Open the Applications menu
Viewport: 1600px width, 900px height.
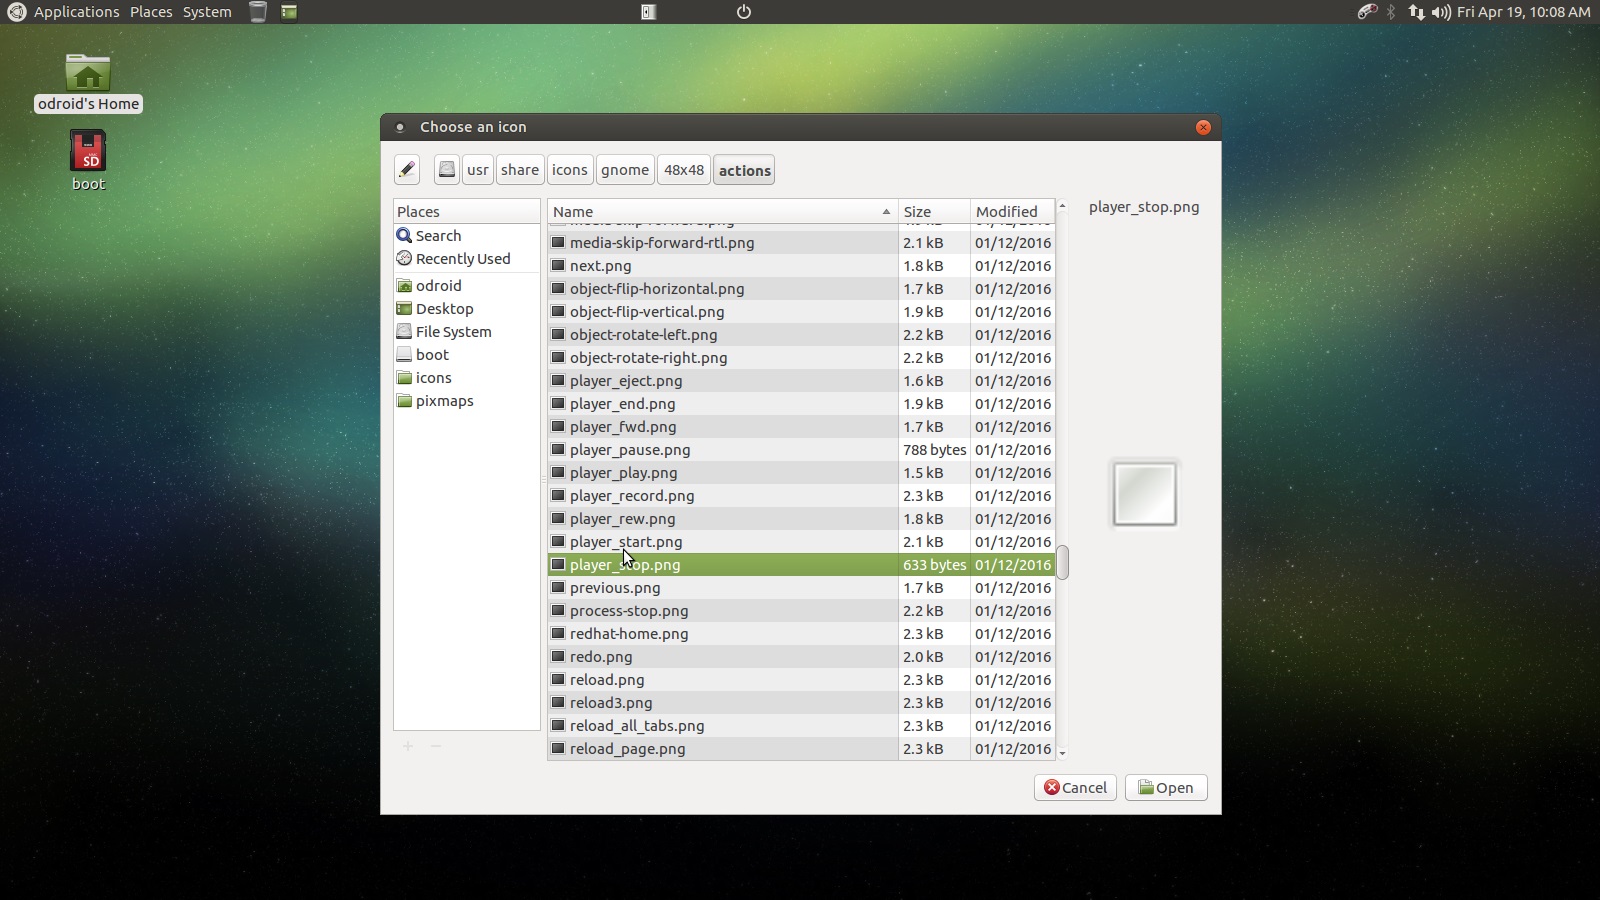75,12
